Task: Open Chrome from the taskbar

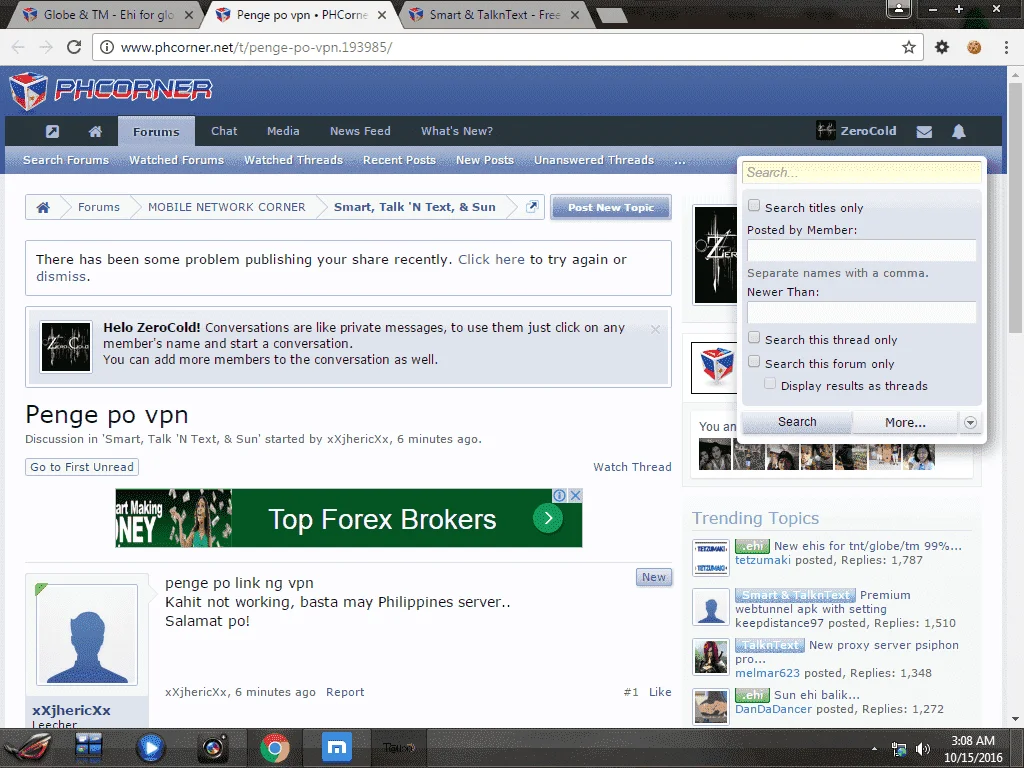Action: coord(275,748)
